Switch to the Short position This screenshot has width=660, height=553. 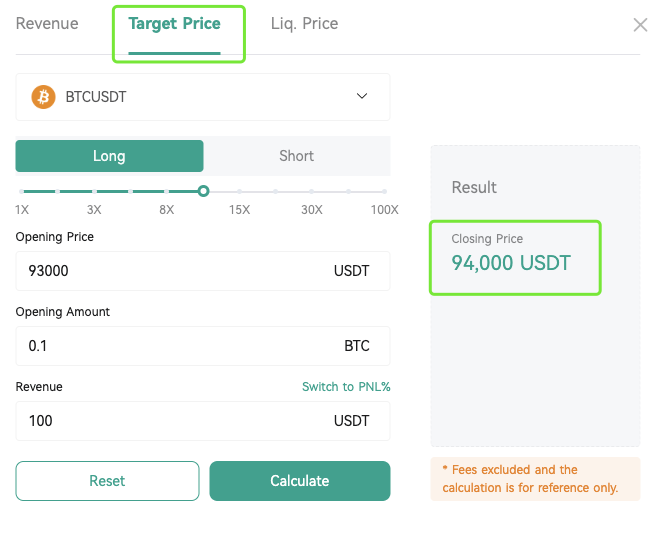(x=296, y=156)
